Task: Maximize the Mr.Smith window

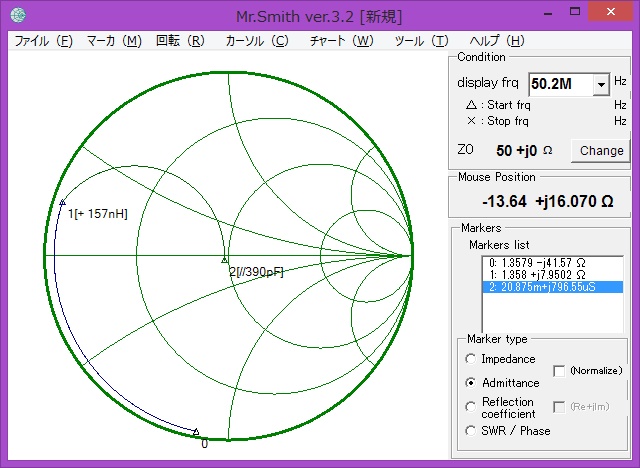Action: click(575, 11)
